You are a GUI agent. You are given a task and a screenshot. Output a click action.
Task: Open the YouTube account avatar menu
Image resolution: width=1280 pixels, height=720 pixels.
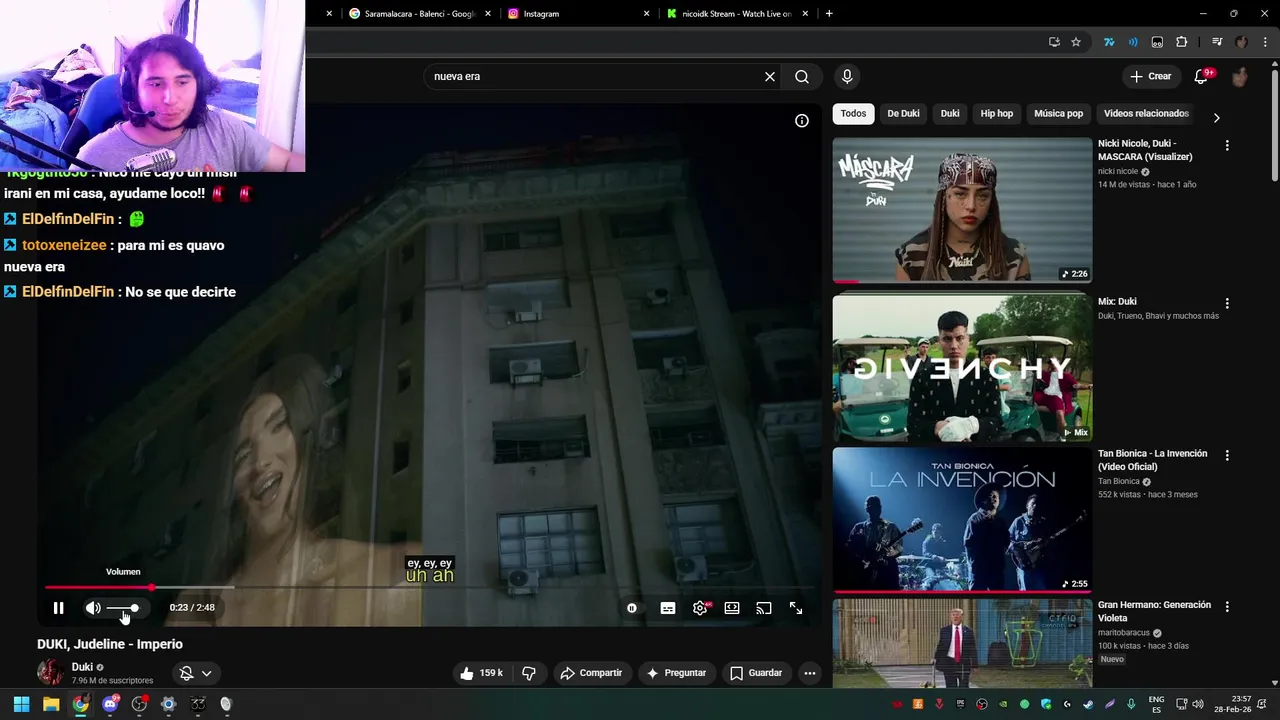pyautogui.click(x=1240, y=77)
